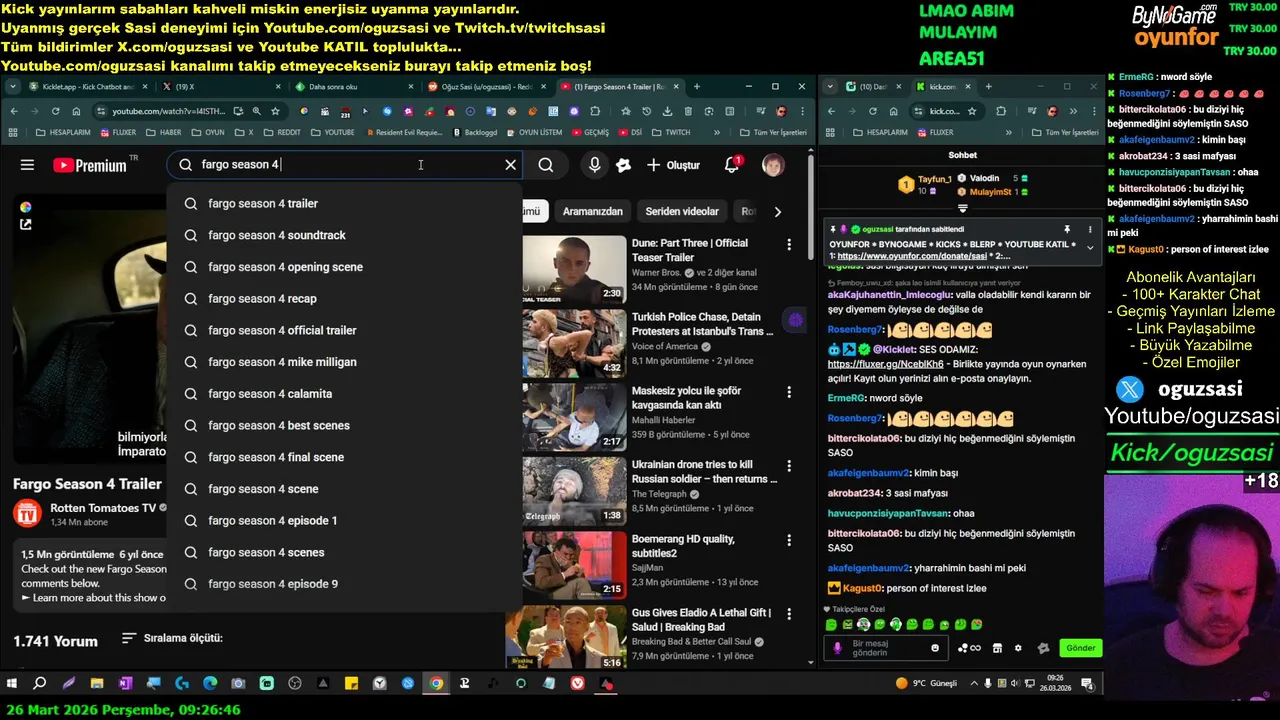Open the Backloggd bookmark

tap(475, 132)
